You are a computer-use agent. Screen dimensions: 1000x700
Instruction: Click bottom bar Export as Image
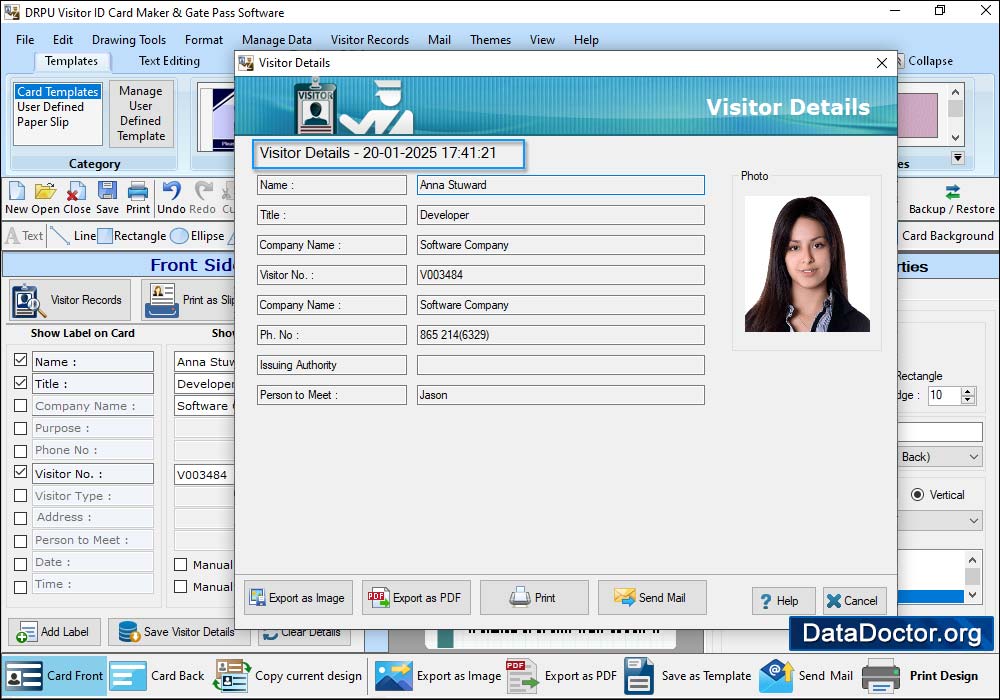(438, 676)
